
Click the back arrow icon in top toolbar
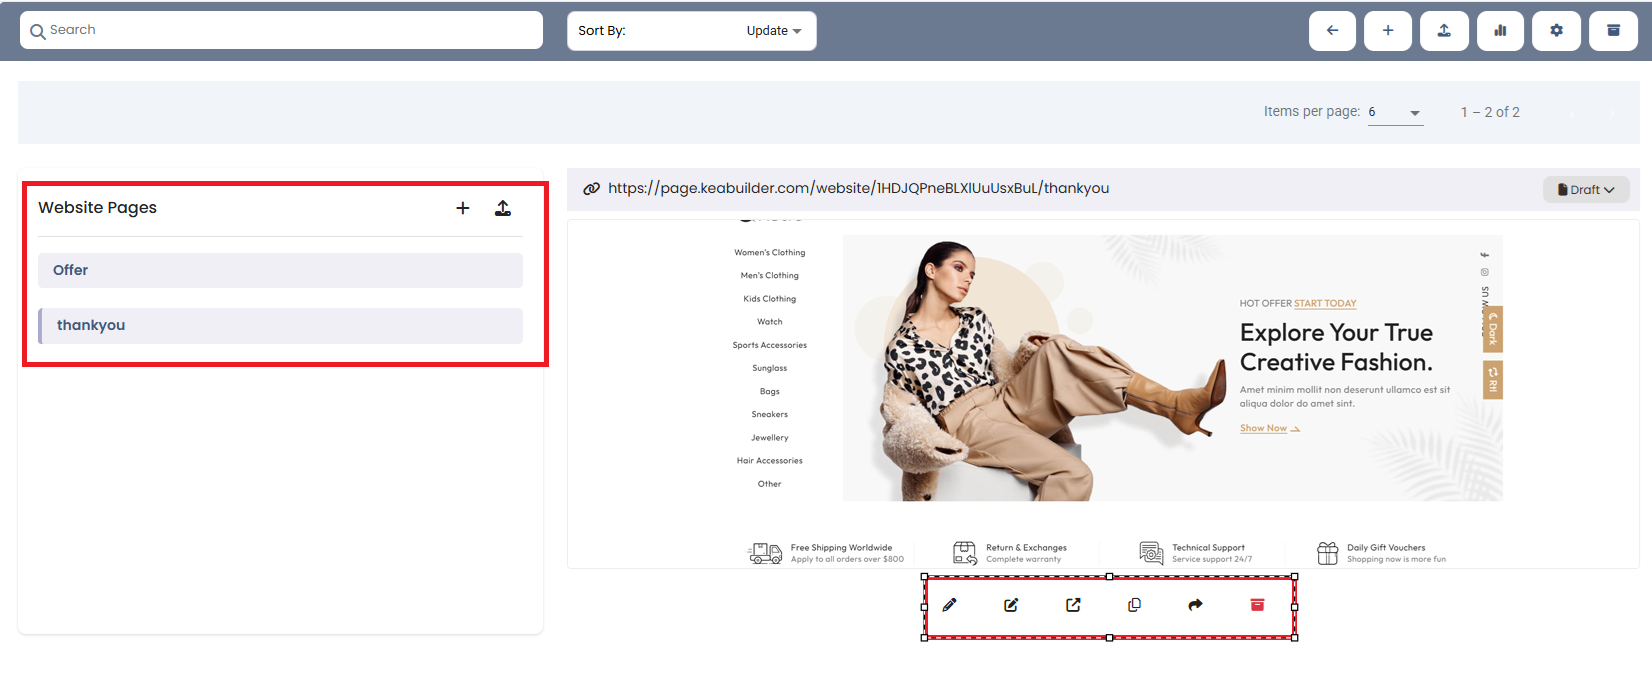tap(1332, 31)
